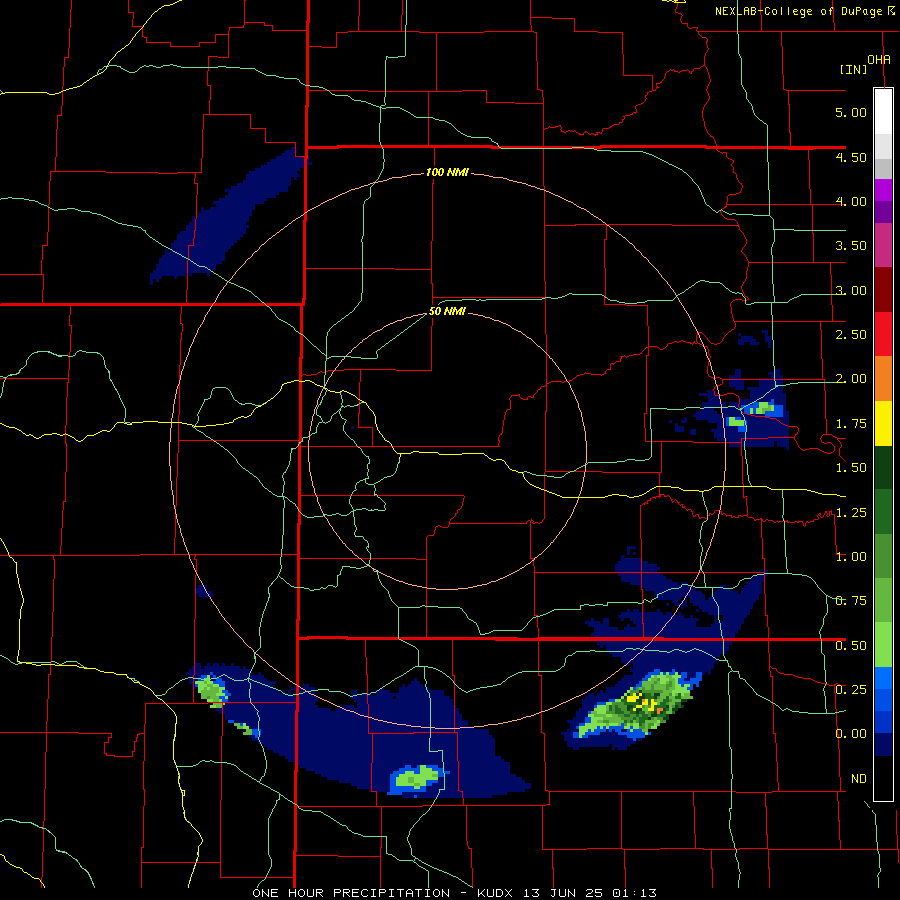Pick the black ND band in legend
This screenshot has height=900, width=900.
883,778
